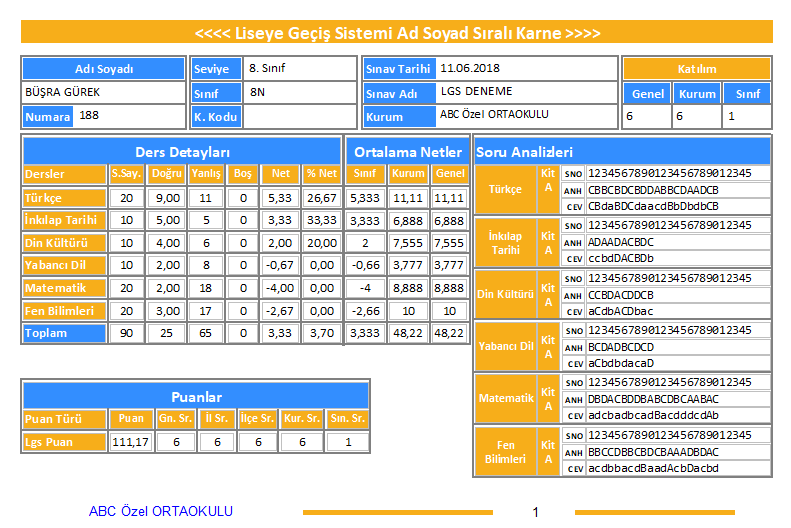Select the 'Lgs Puan' row label
This screenshot has width=791, height=528.
[x=65, y=442]
